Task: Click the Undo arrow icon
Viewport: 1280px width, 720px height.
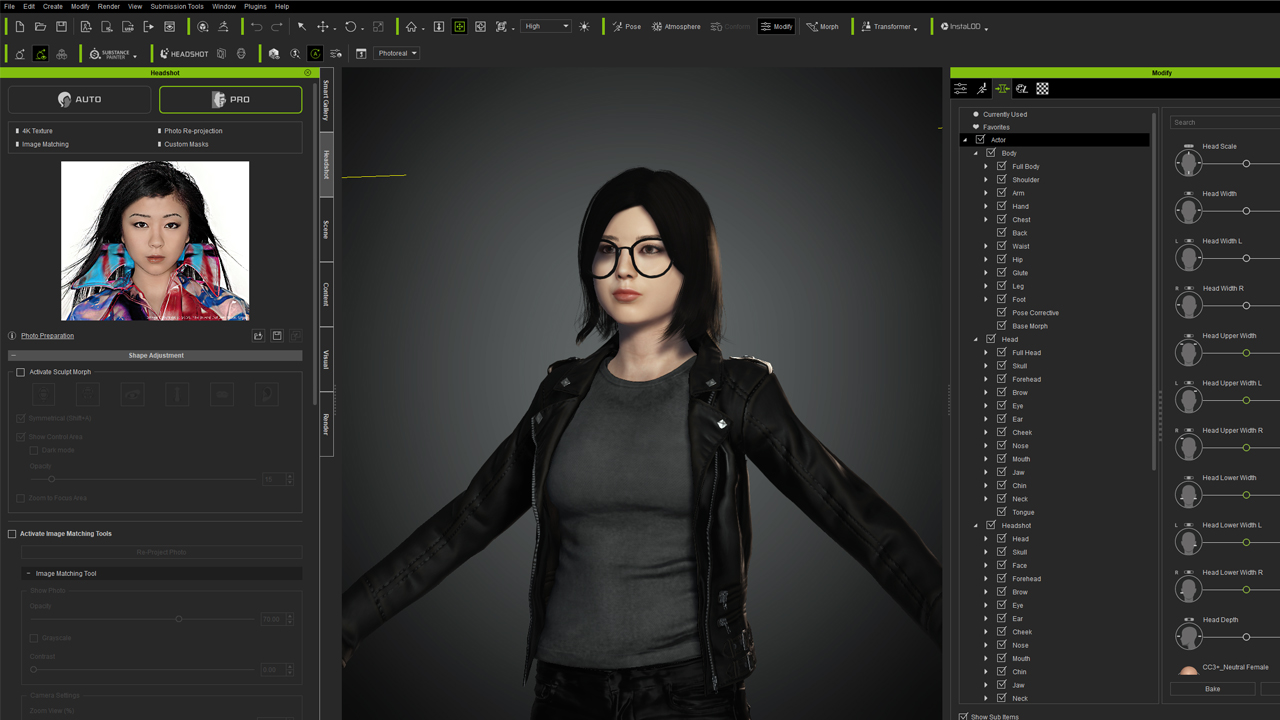Action: [256, 26]
